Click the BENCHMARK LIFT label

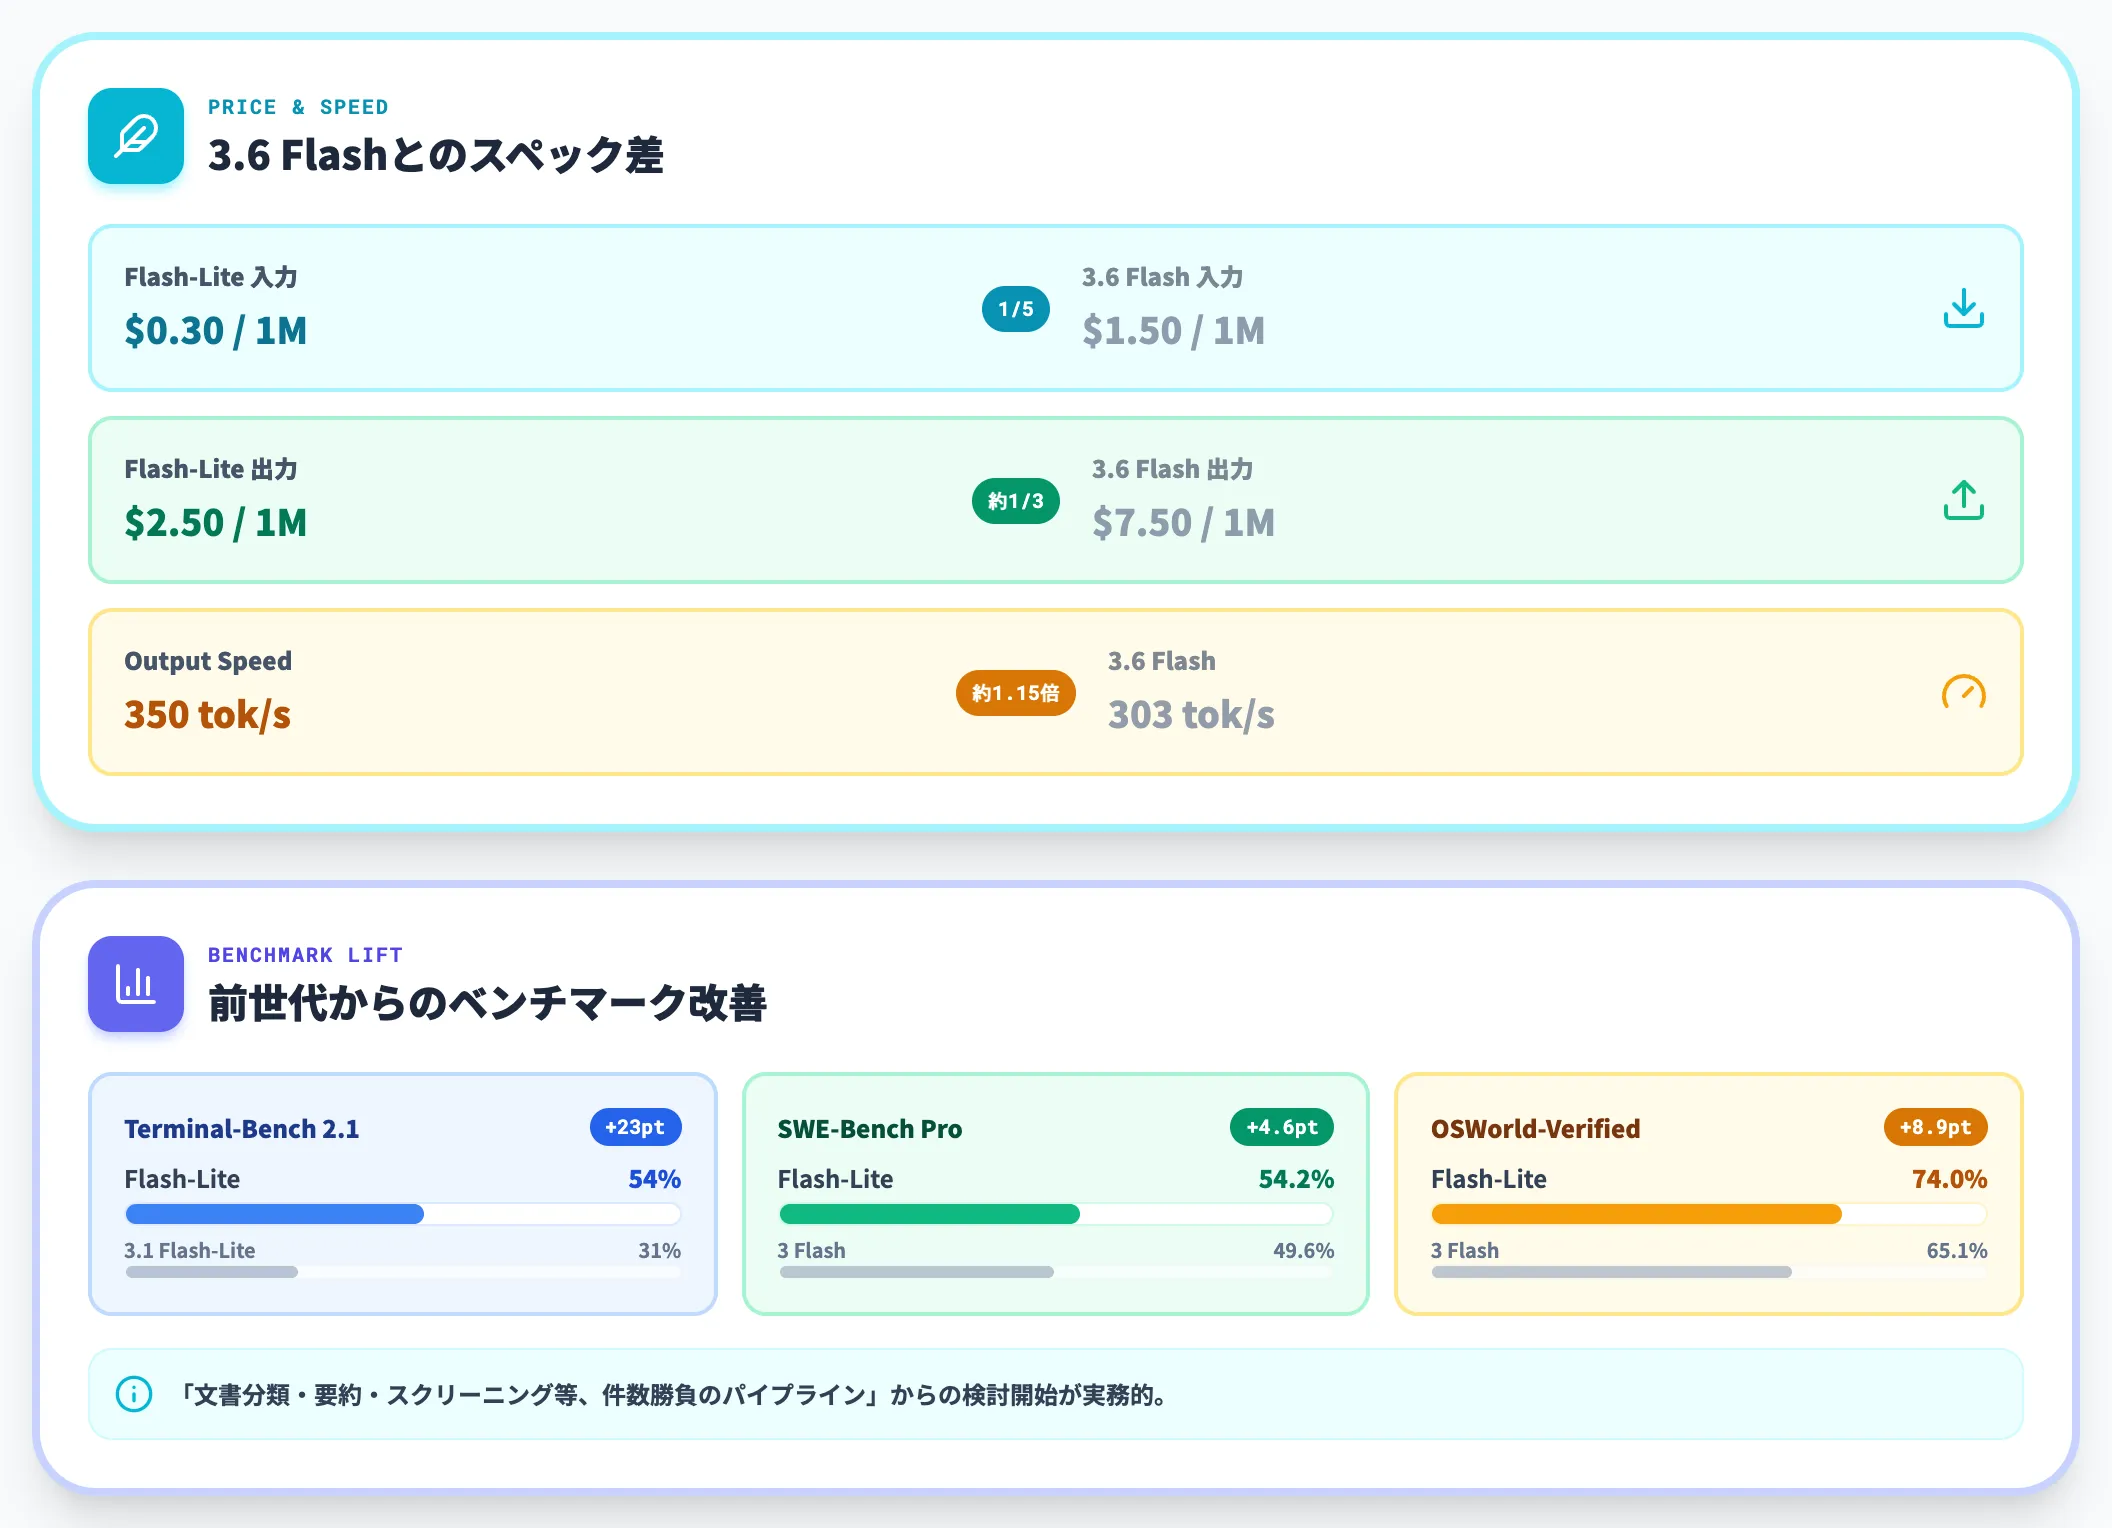(305, 955)
